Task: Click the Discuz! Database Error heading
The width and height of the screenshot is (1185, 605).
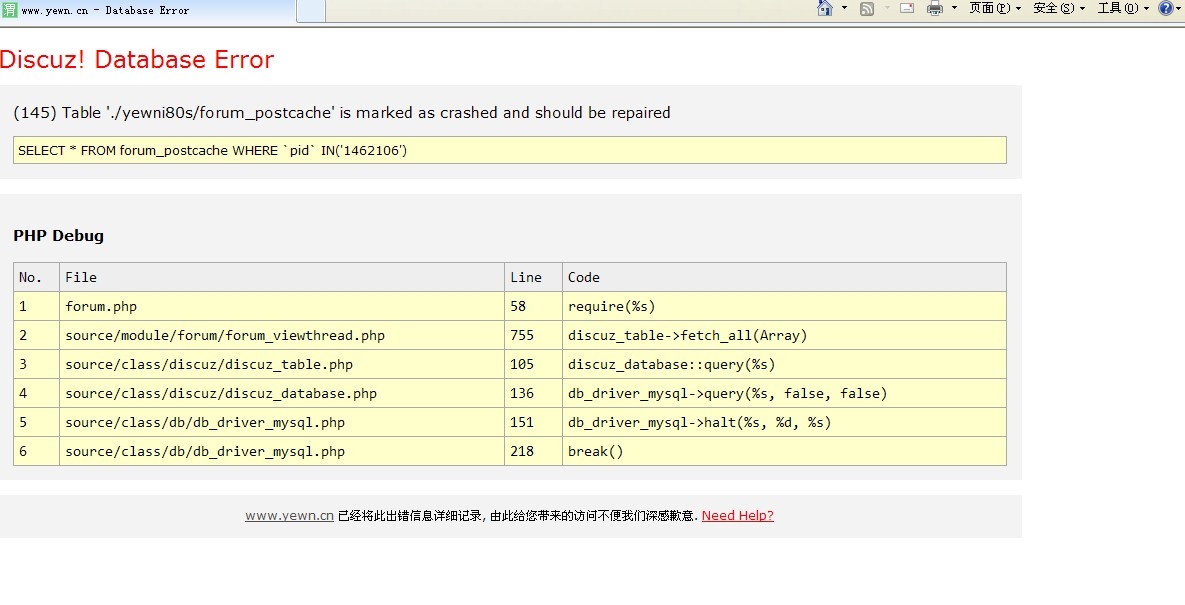Action: click(137, 60)
